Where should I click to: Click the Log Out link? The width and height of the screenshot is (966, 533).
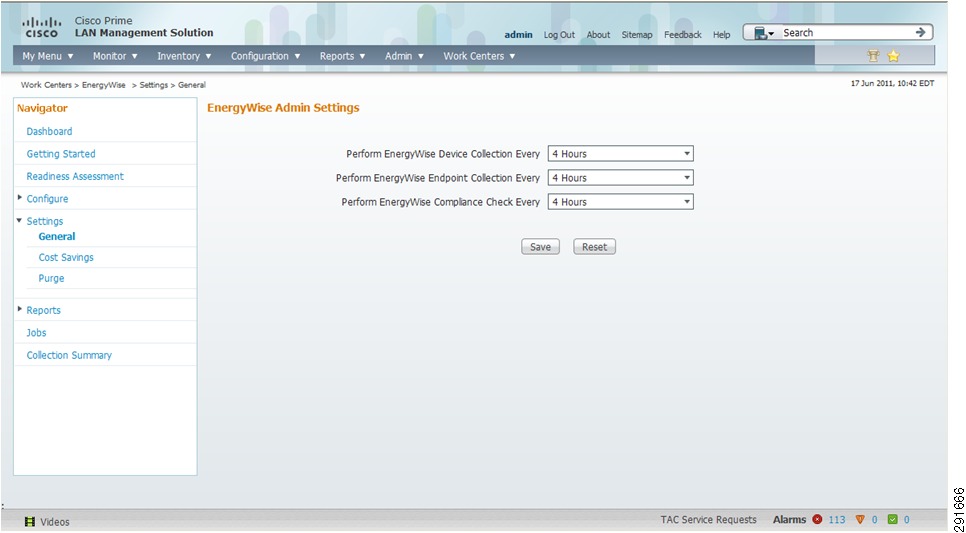[x=559, y=35]
